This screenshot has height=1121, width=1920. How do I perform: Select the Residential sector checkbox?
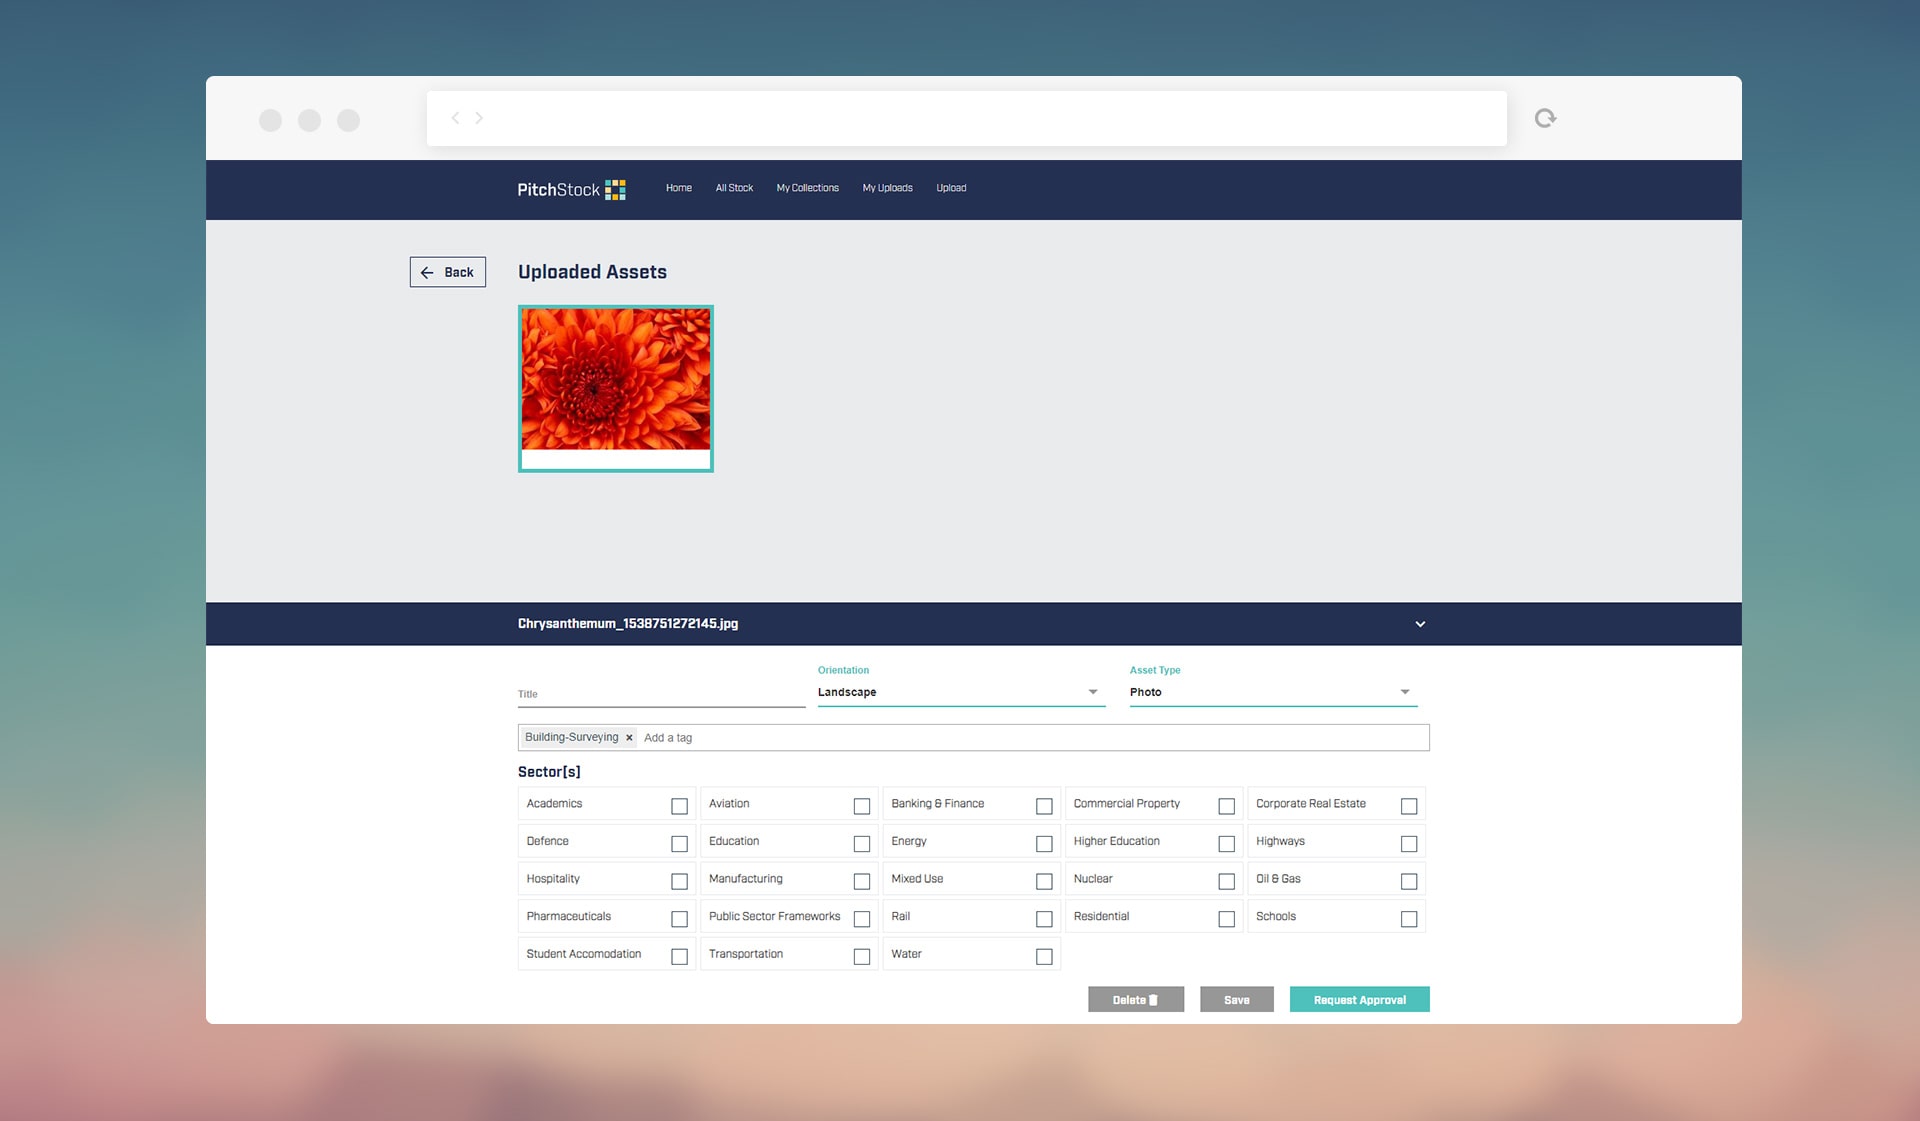(1226, 919)
